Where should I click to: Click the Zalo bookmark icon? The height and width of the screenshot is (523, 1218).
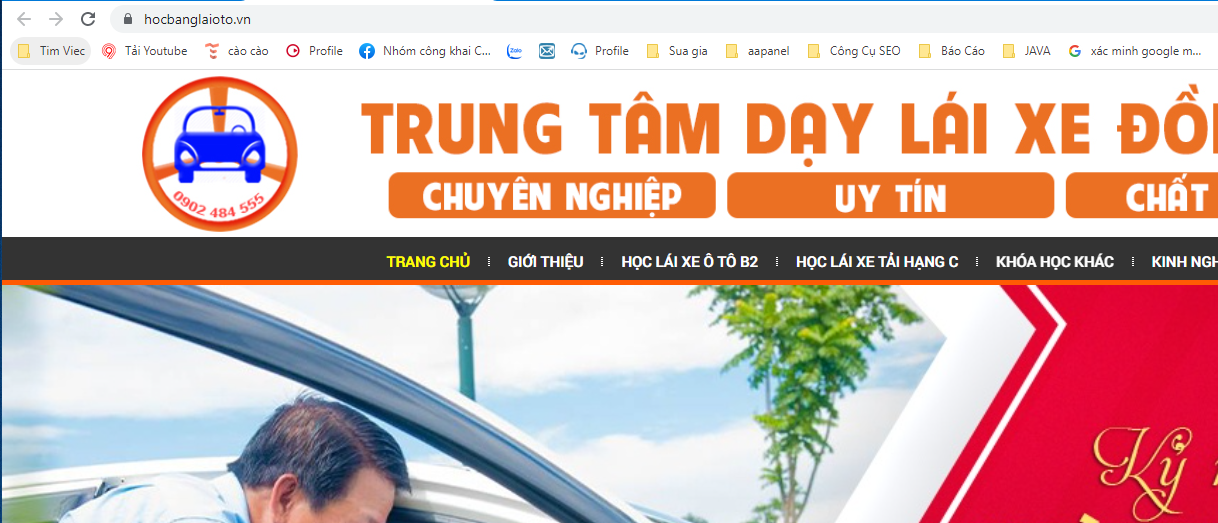point(515,51)
